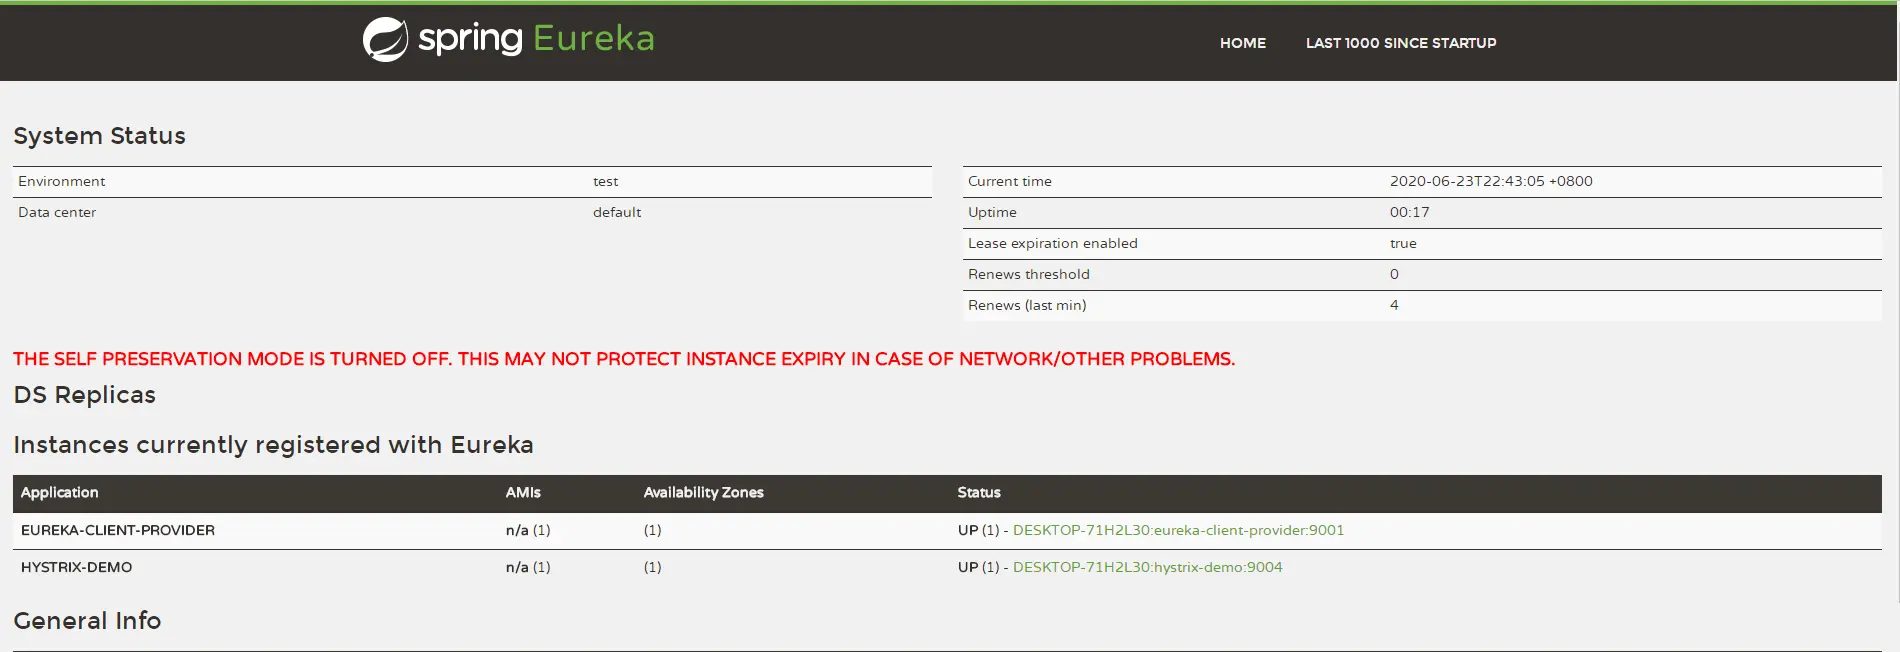Select the 'default' data center value
The height and width of the screenshot is (652, 1900).
pyautogui.click(x=617, y=212)
